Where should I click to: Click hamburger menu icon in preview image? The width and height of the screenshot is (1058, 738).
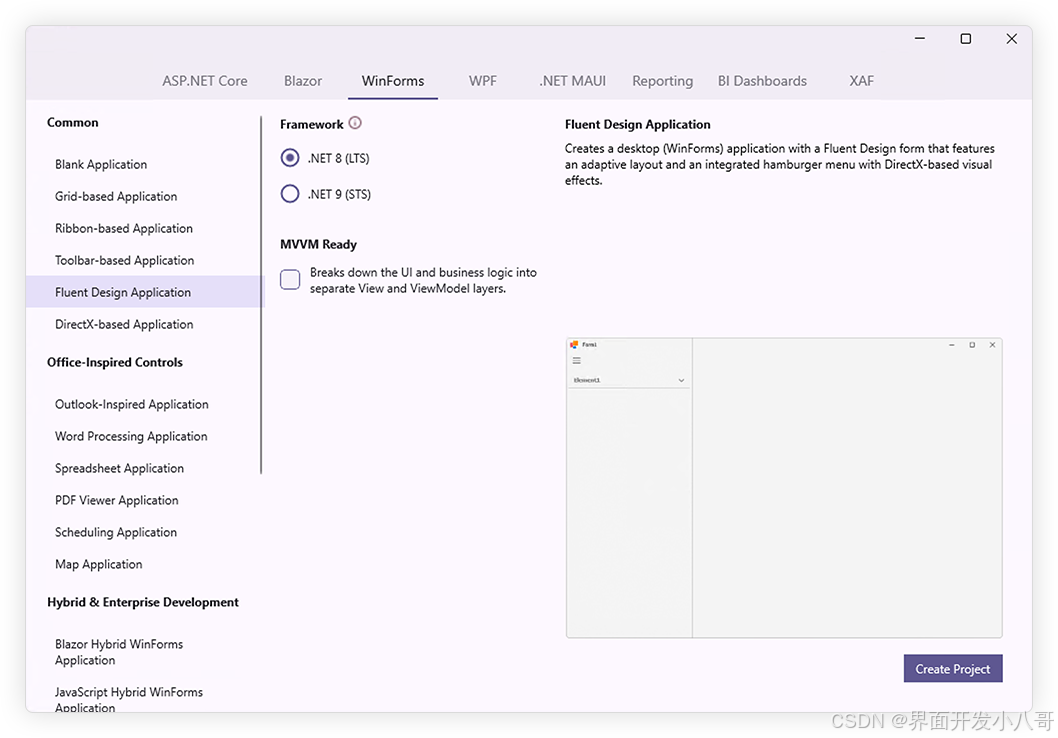(577, 361)
